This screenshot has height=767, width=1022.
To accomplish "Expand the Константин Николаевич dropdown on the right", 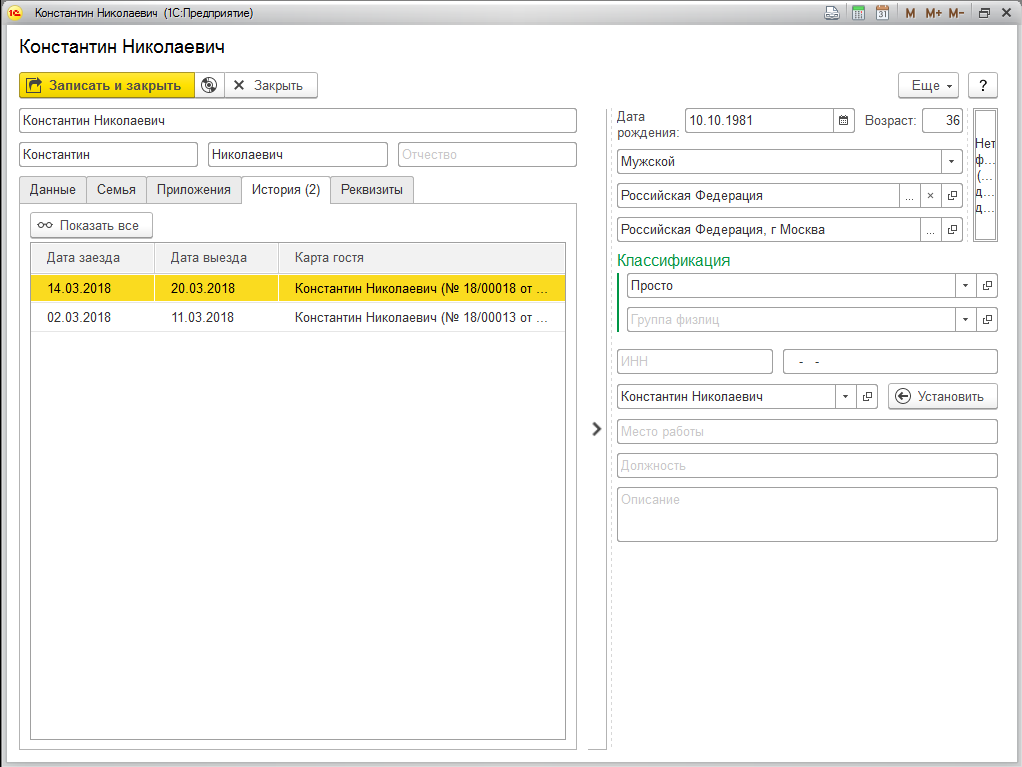I will (x=846, y=396).
